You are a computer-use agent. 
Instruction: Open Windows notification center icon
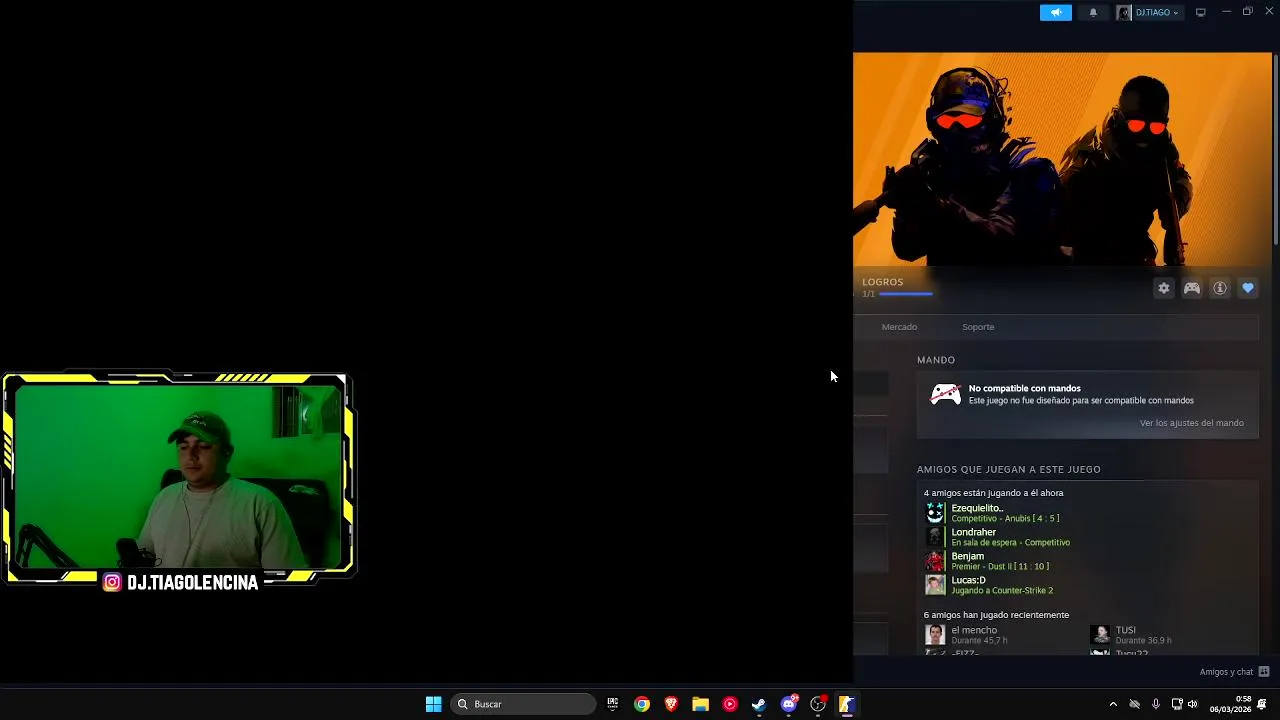click(1263, 704)
